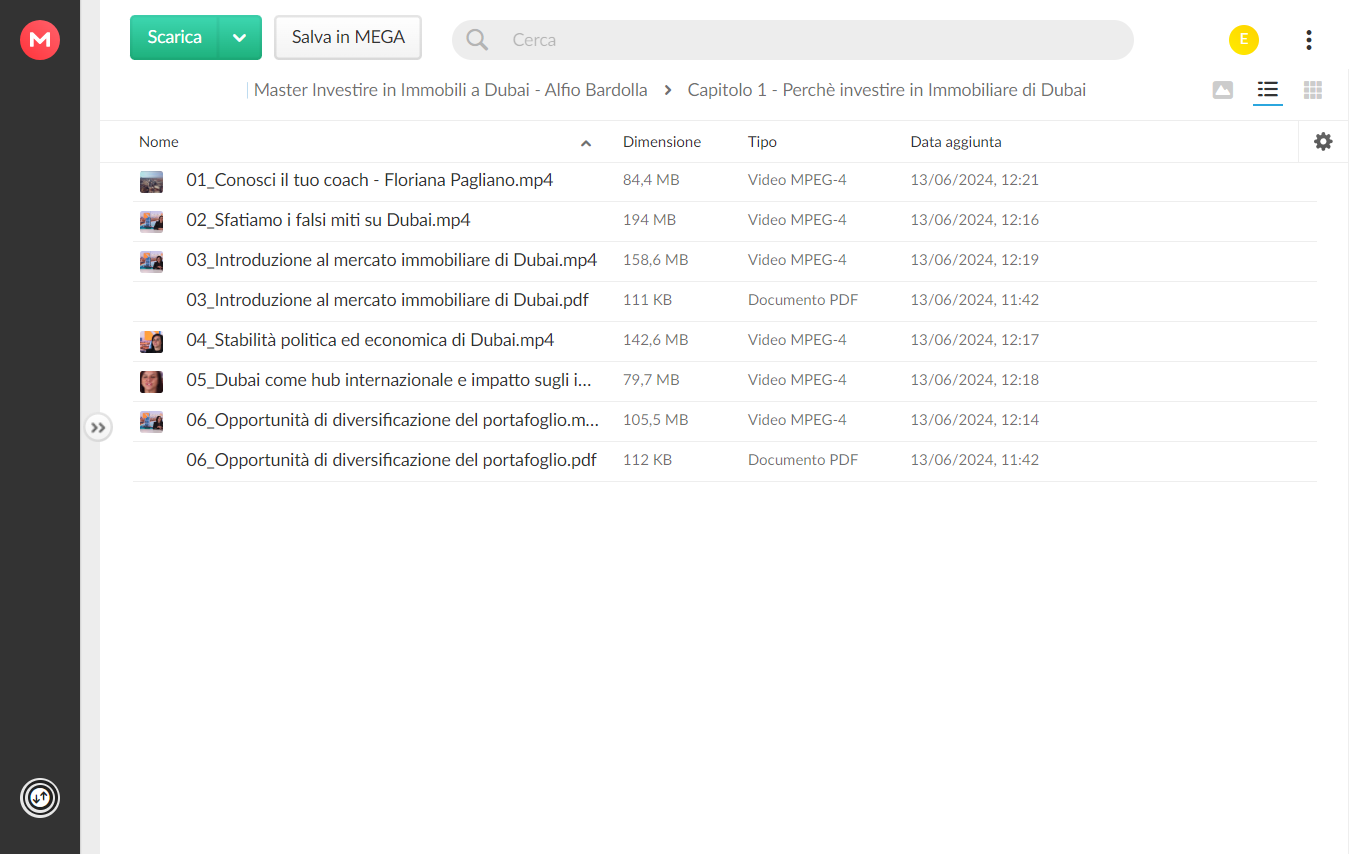Screen dimensions: 1349x854
Task: Click the Scarica download button
Action: pyautogui.click(x=175, y=38)
